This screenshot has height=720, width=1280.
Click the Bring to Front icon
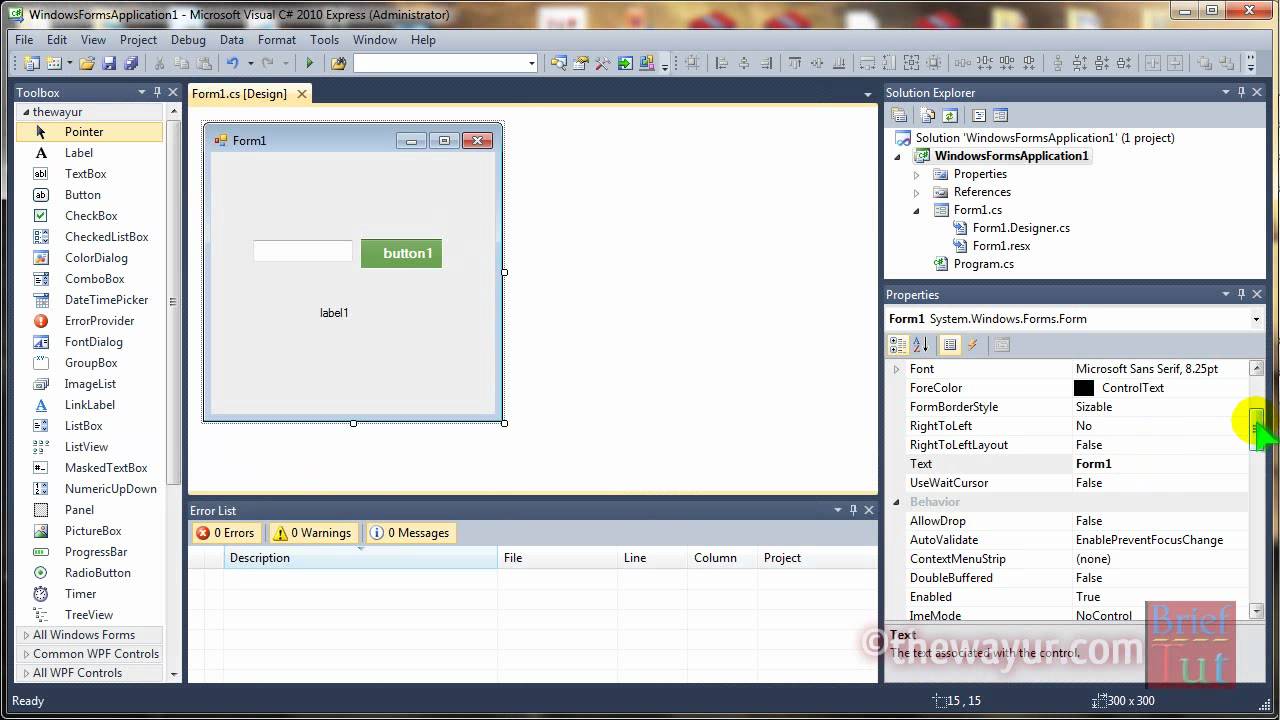point(1203,63)
